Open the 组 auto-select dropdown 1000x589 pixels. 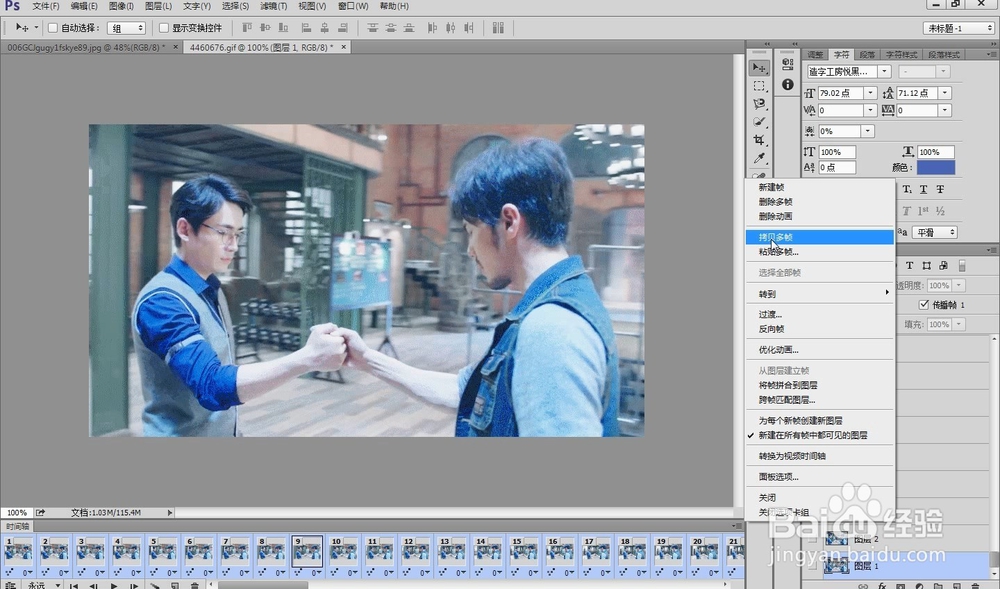tap(126, 28)
